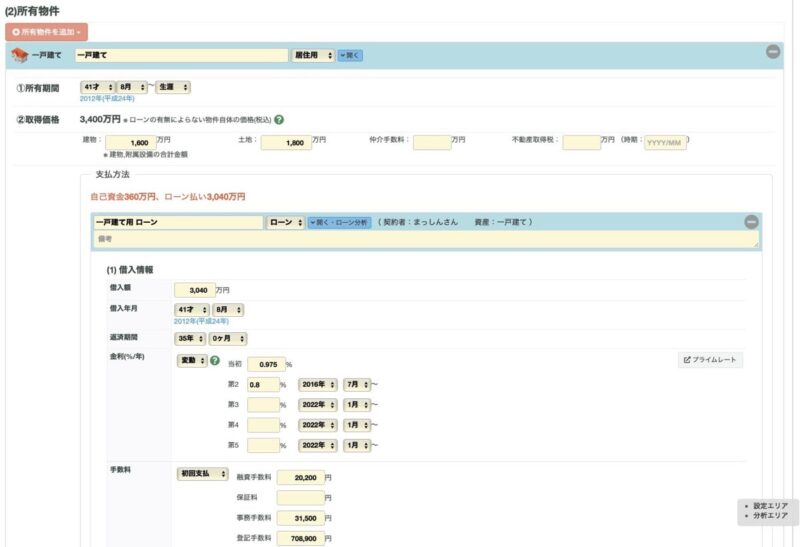
Task: Edit the 当初 interest rate 0.975
Action: coord(266,364)
